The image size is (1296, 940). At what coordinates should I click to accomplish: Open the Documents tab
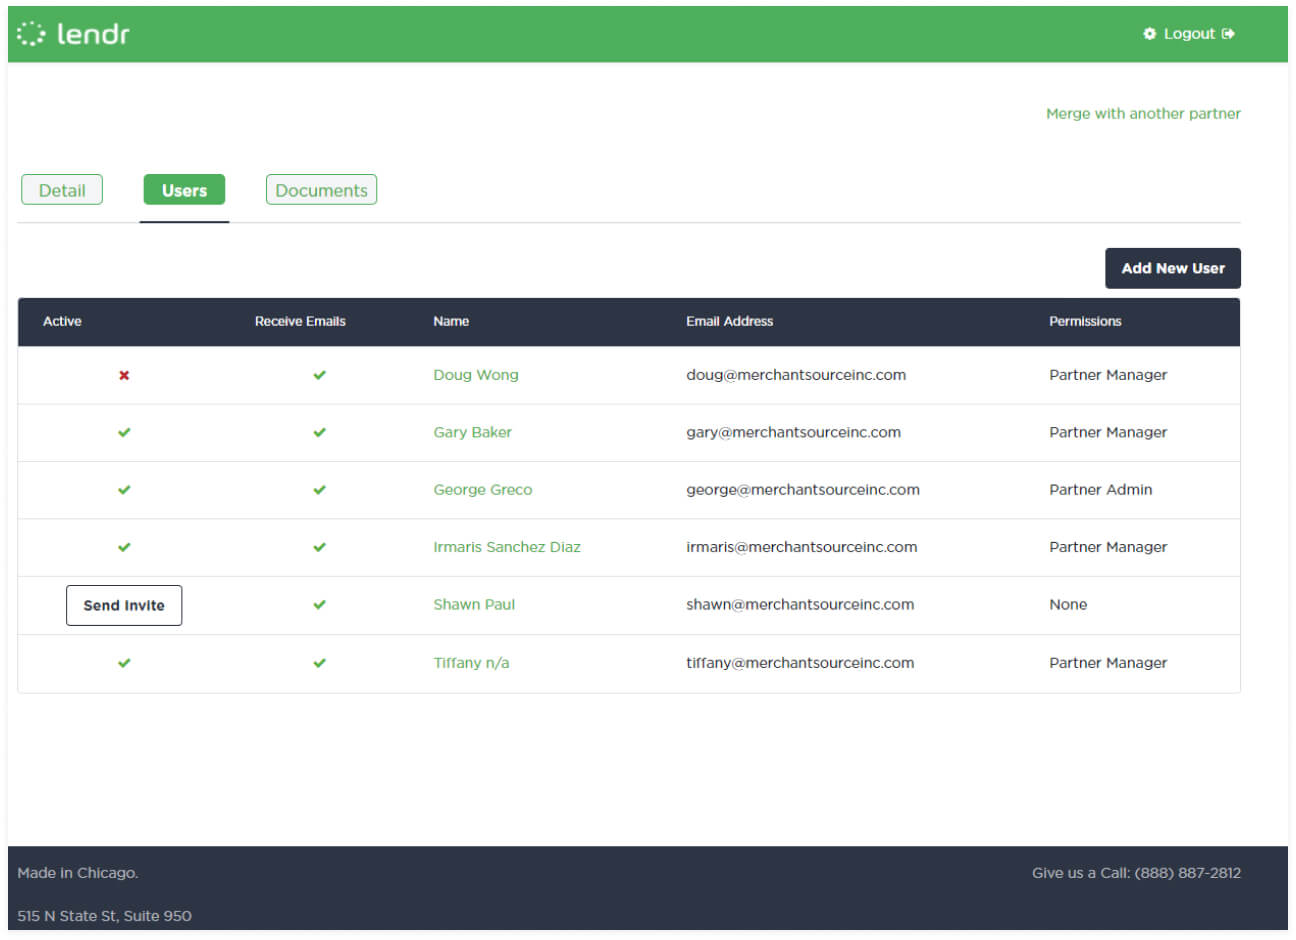point(321,189)
